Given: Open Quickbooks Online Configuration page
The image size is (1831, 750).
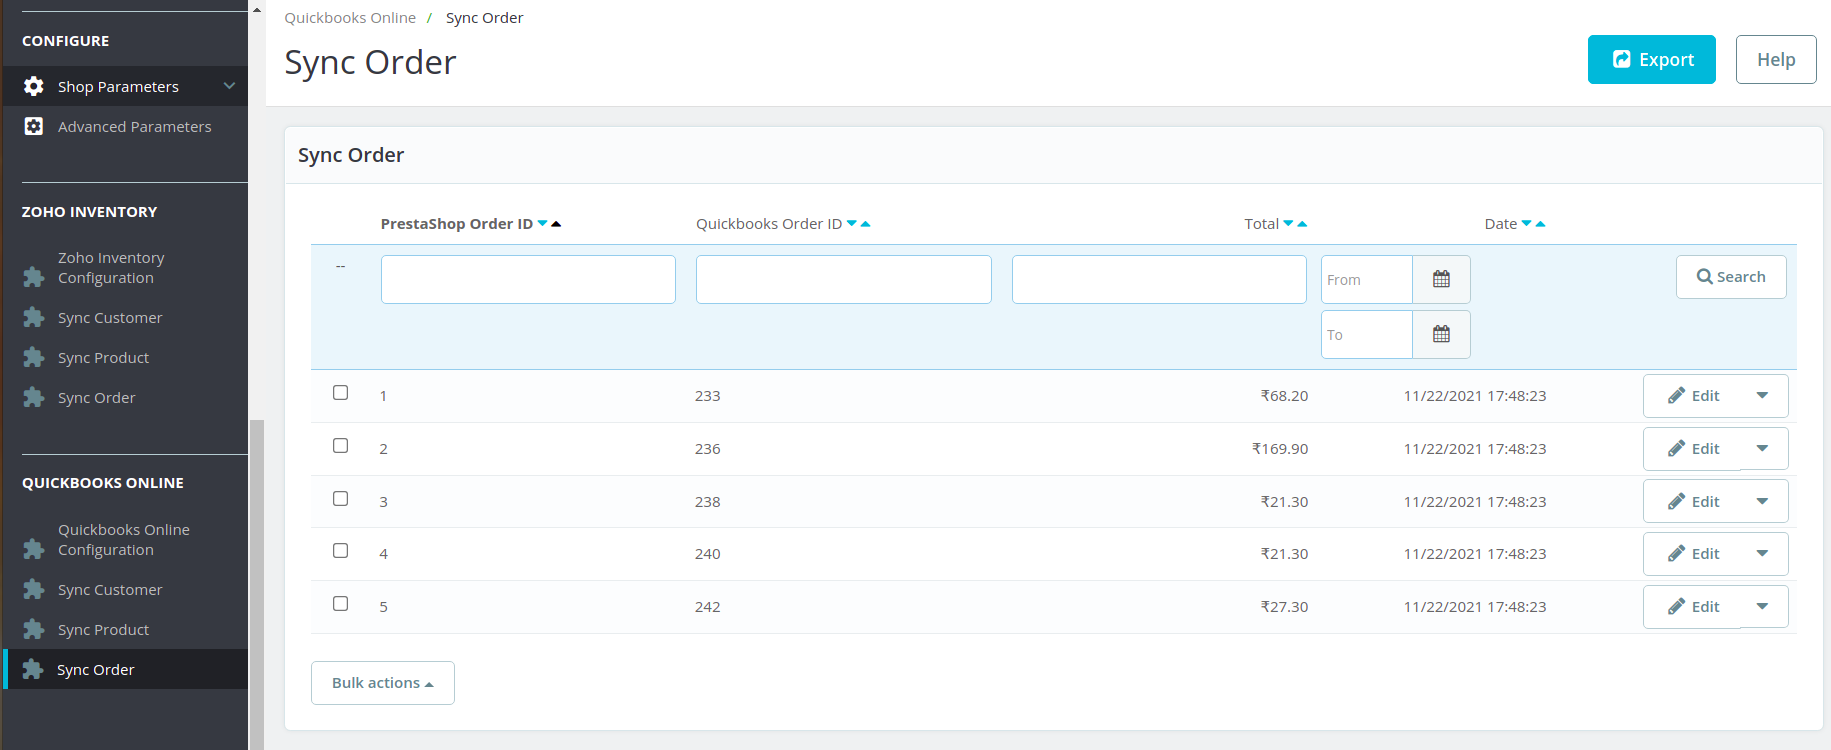Looking at the screenshot, I should pos(124,540).
